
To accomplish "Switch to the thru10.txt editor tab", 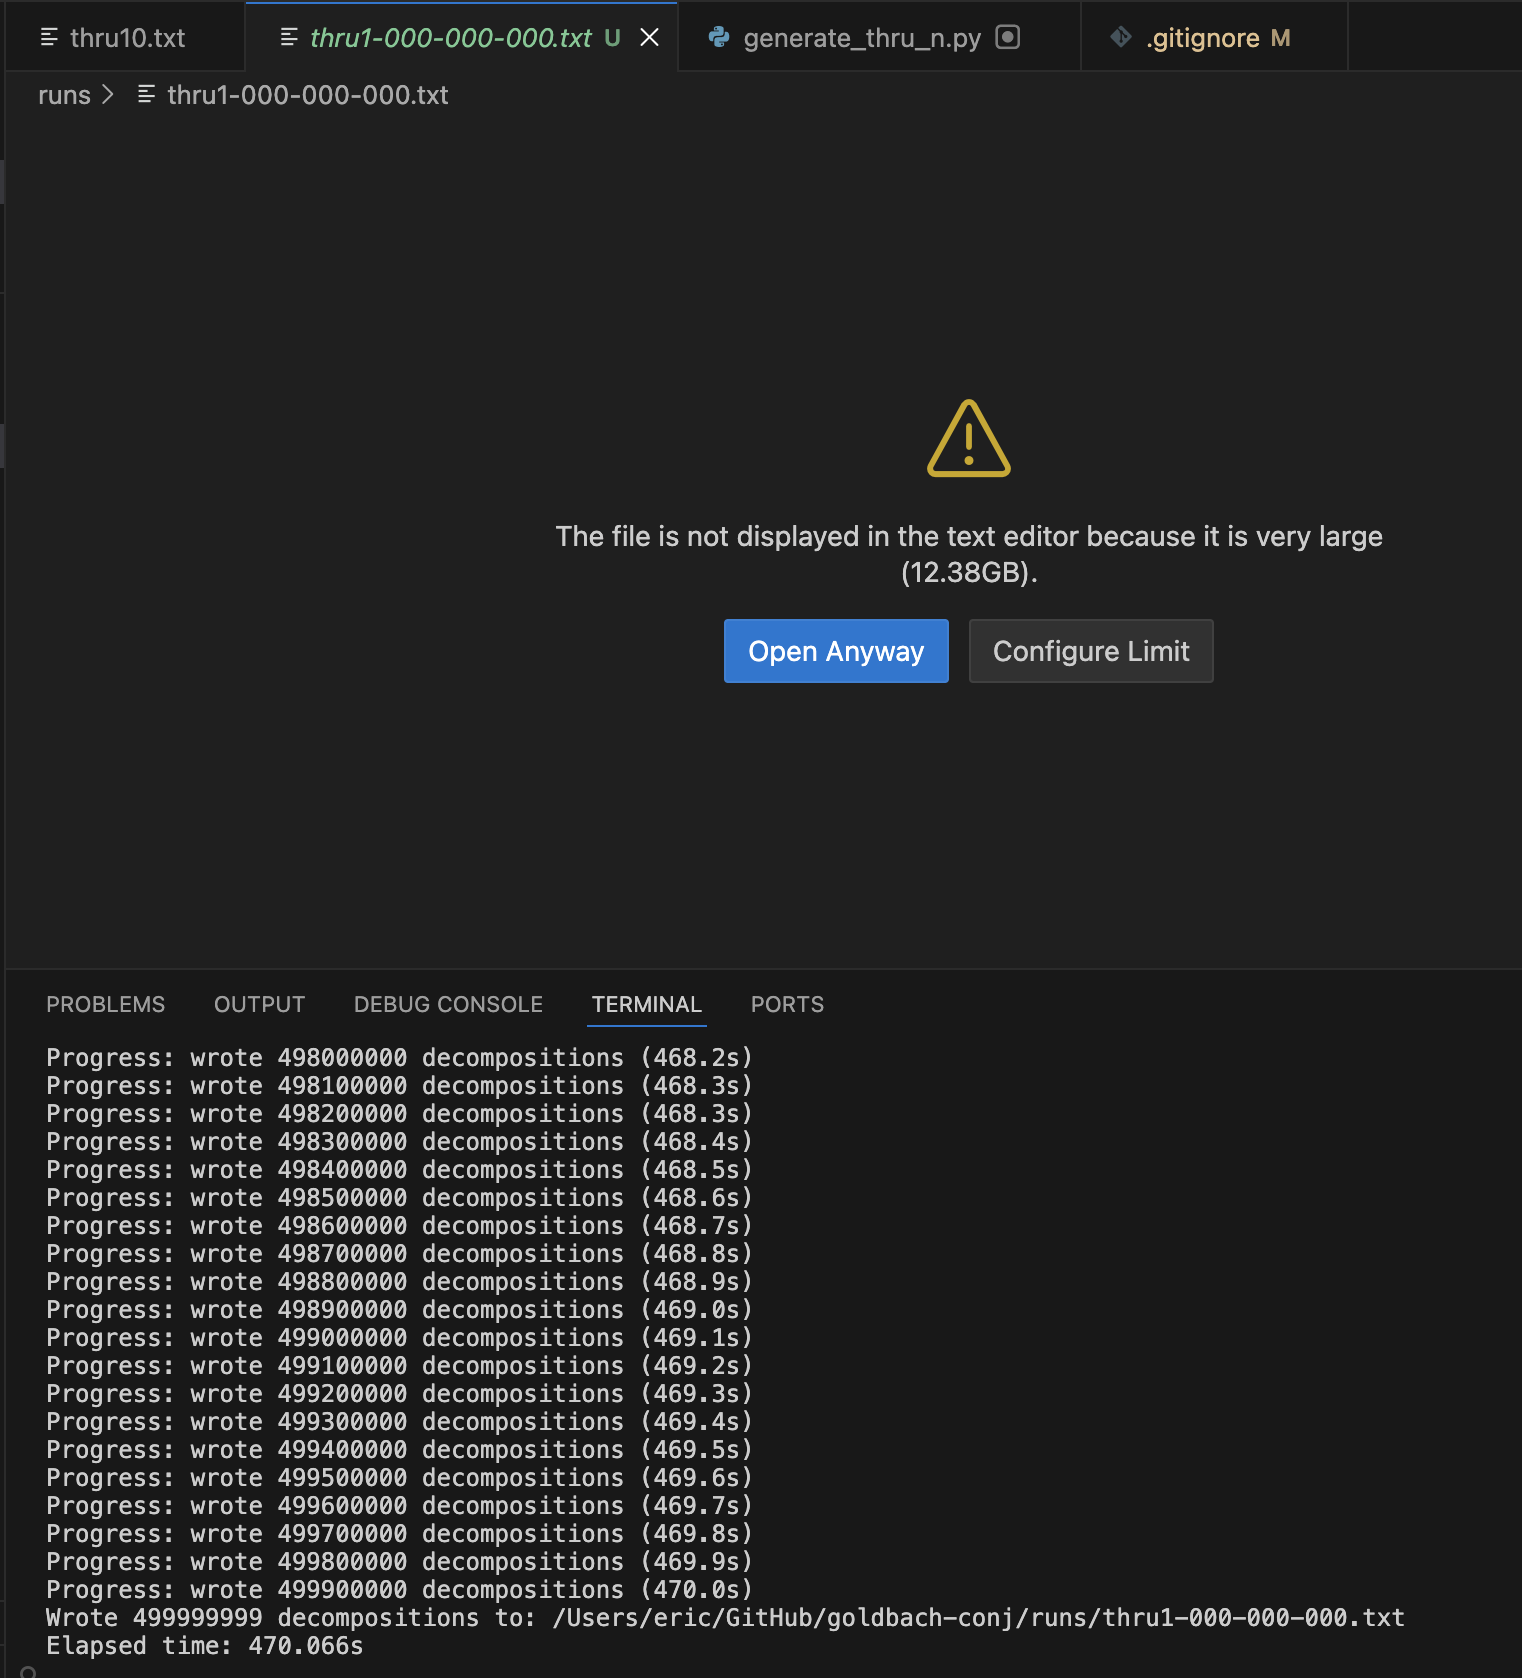I will tap(127, 38).
